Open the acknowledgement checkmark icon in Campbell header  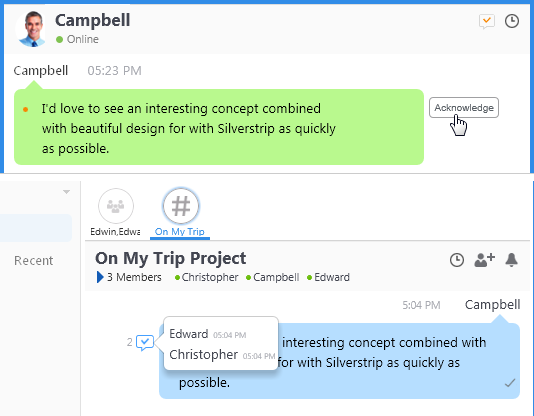(487, 21)
